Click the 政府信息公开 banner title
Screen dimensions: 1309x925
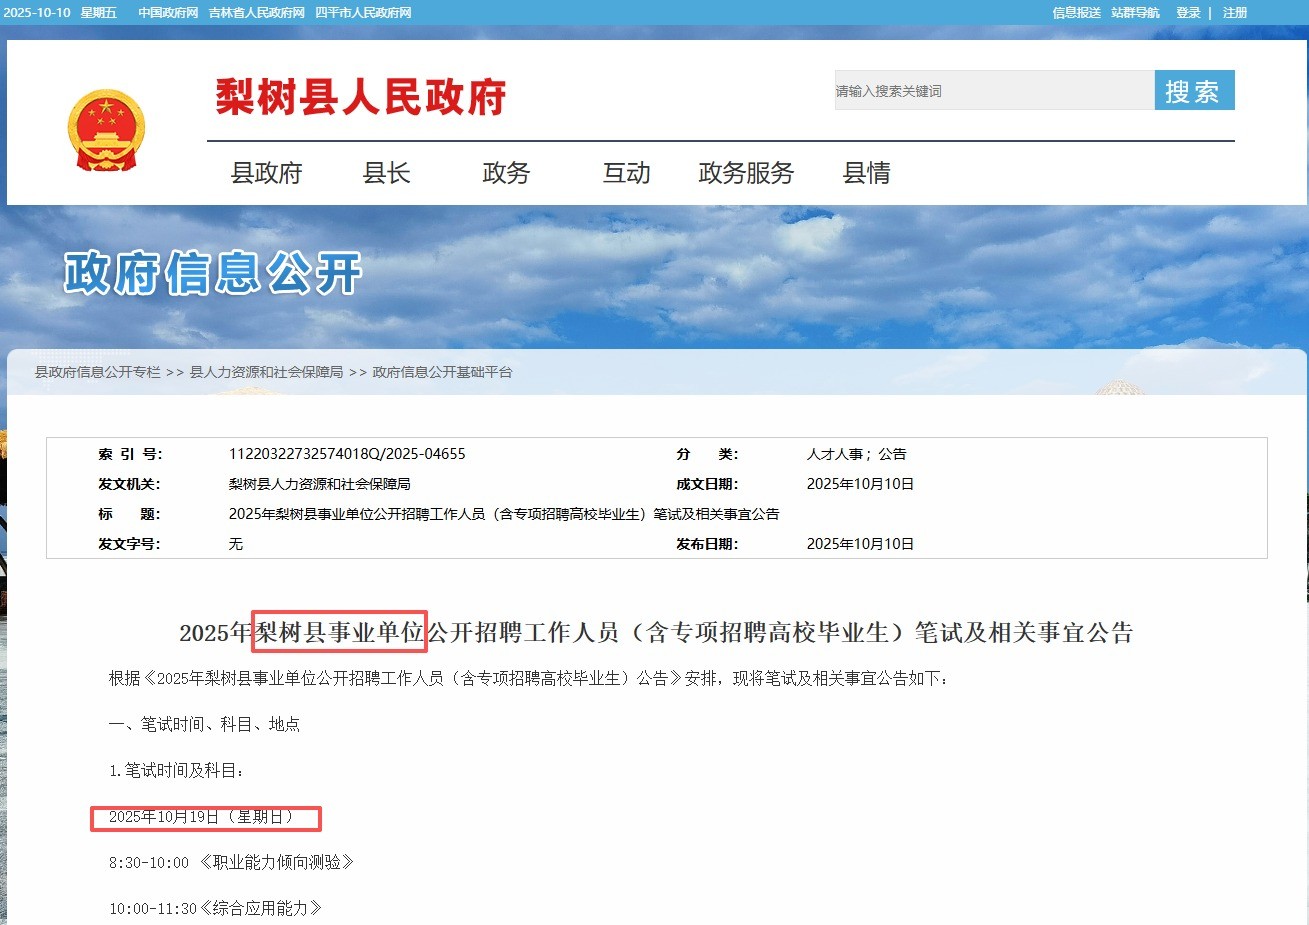coord(213,273)
